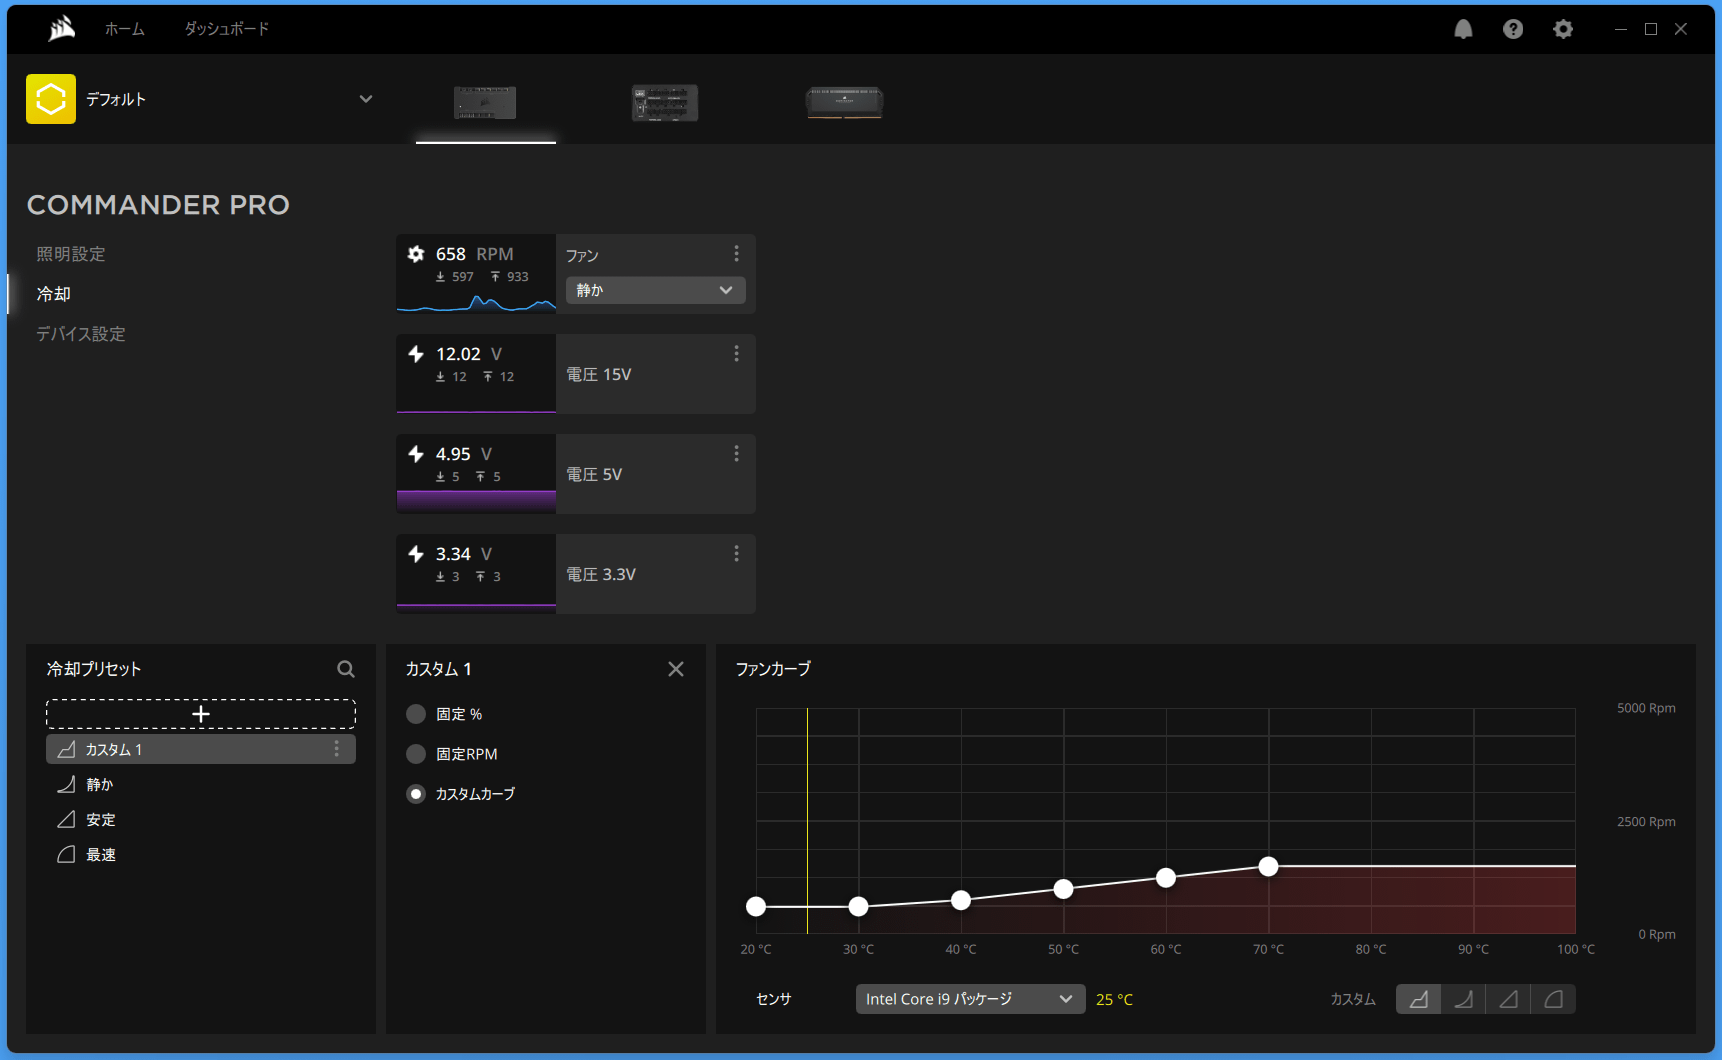This screenshot has width=1722, height=1060.
Task: Close the カスタム 1 panel
Action: click(676, 669)
